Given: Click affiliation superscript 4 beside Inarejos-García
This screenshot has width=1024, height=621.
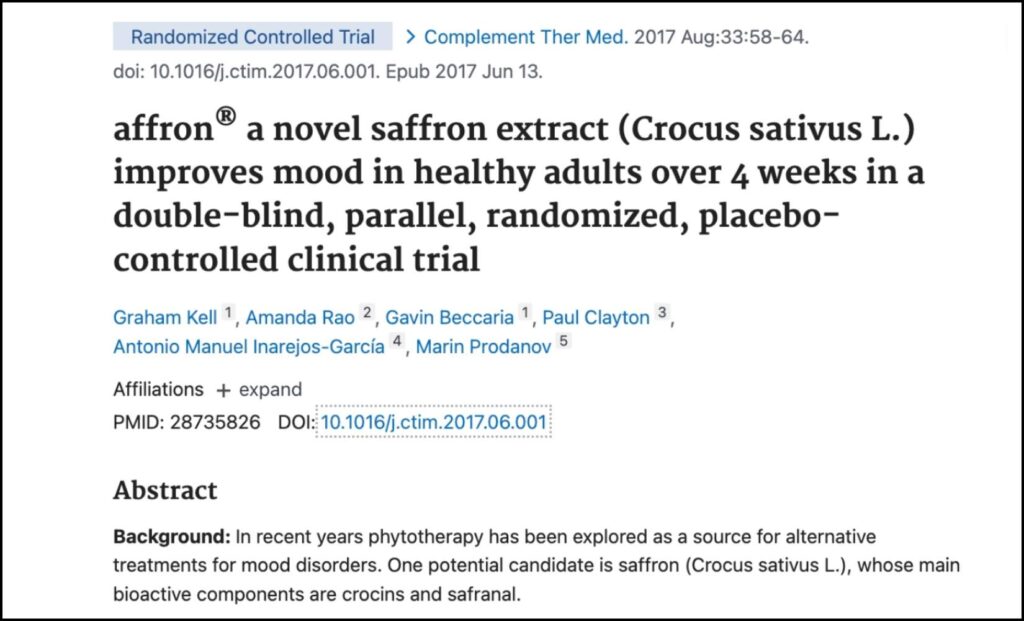Looking at the screenshot, I should point(397,341).
